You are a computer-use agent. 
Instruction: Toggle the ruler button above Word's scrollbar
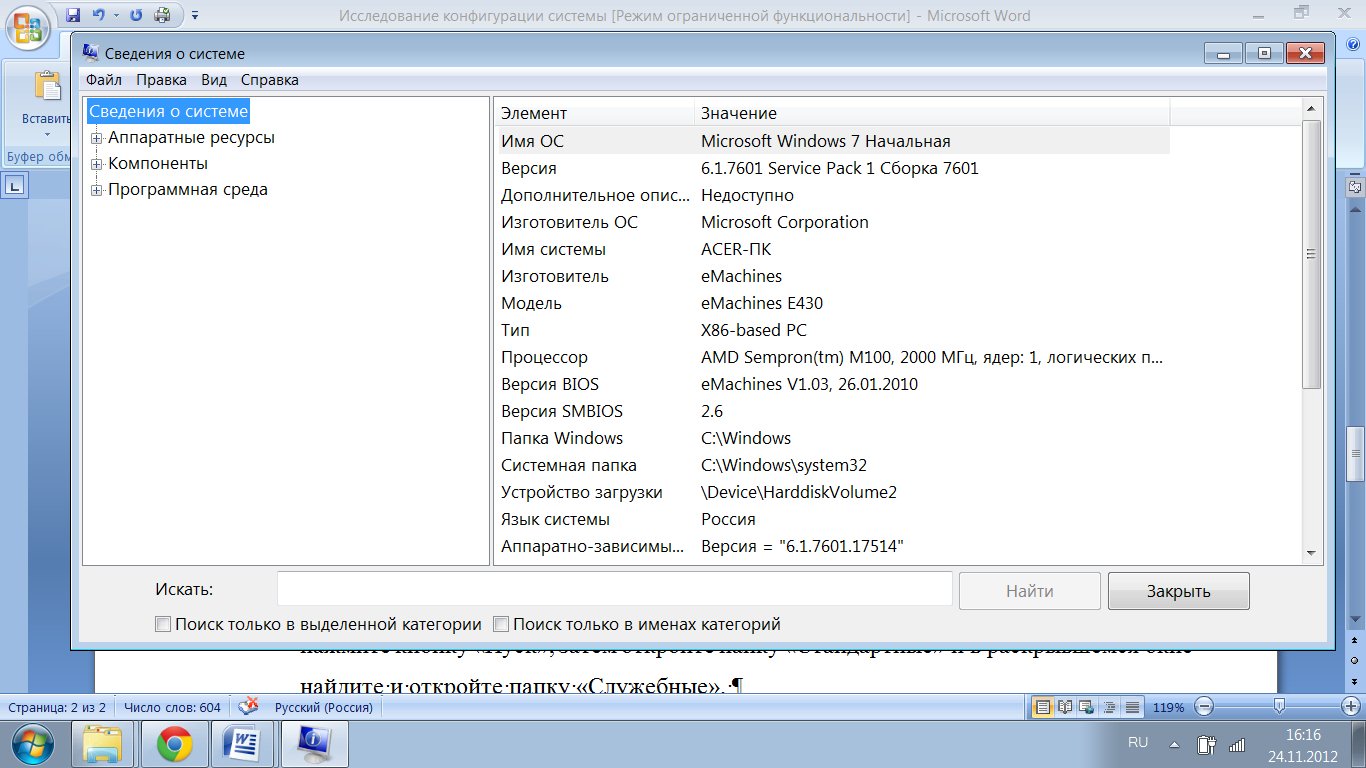(x=1355, y=186)
